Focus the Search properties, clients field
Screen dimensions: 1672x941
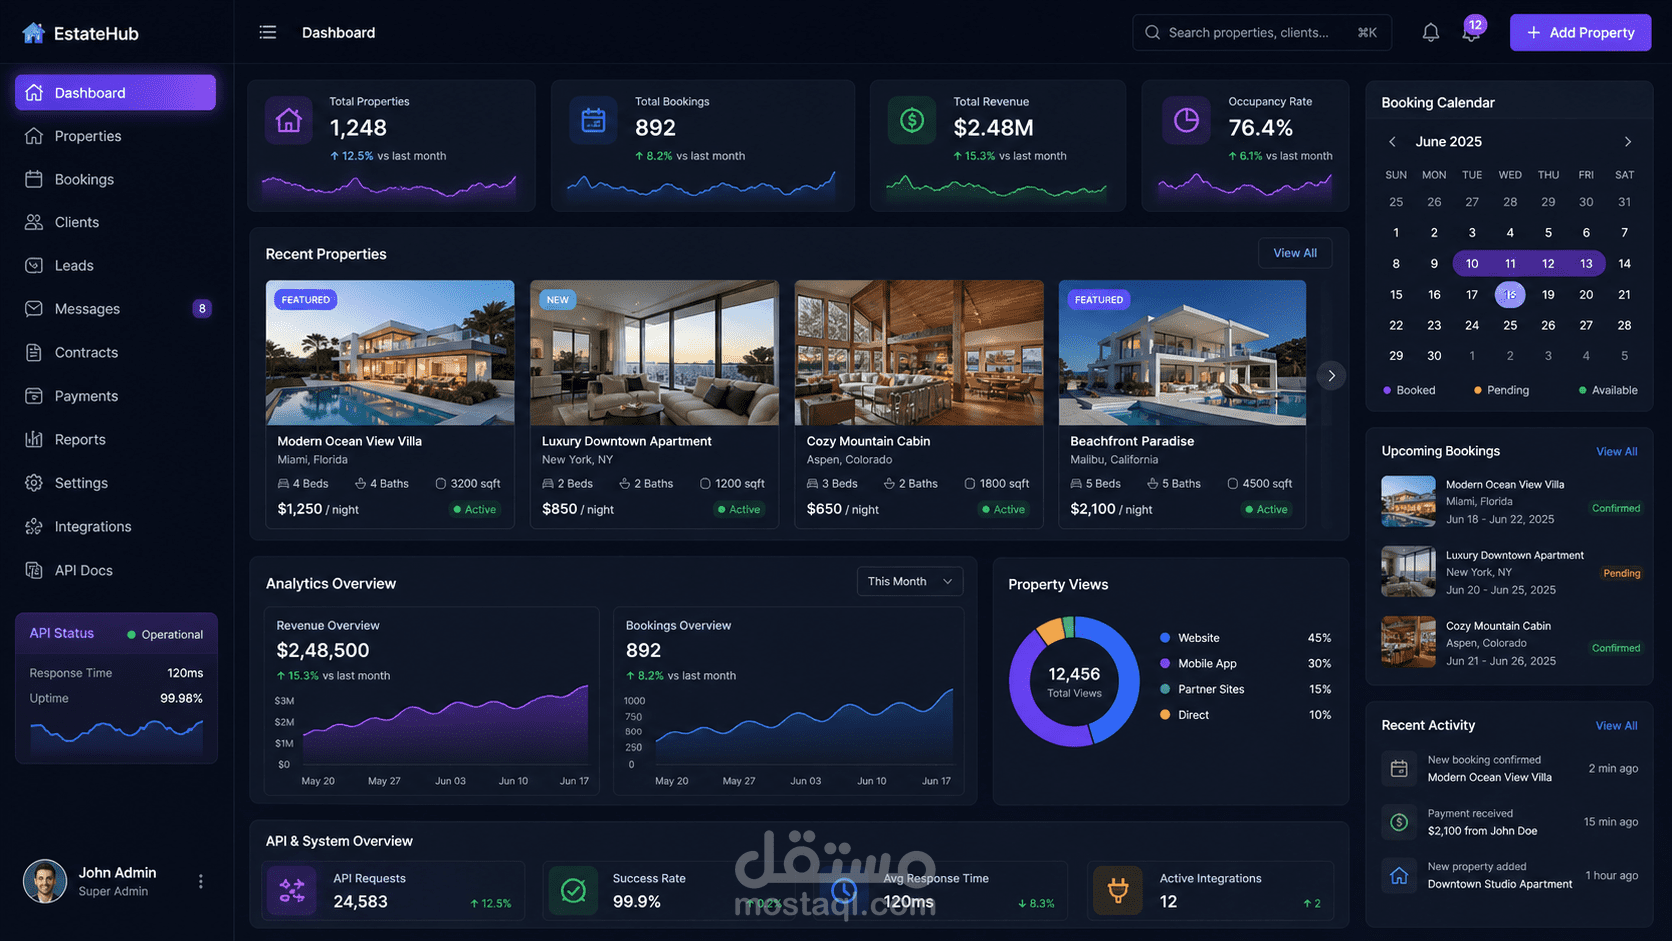[1262, 33]
